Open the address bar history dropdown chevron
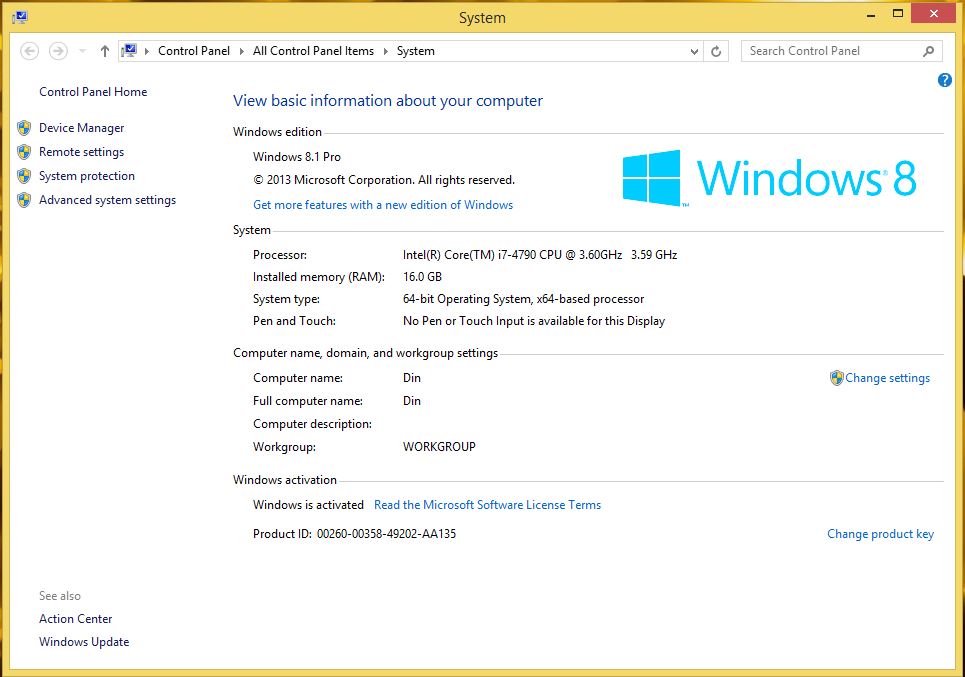Viewport: 965px width, 677px height. tap(694, 51)
